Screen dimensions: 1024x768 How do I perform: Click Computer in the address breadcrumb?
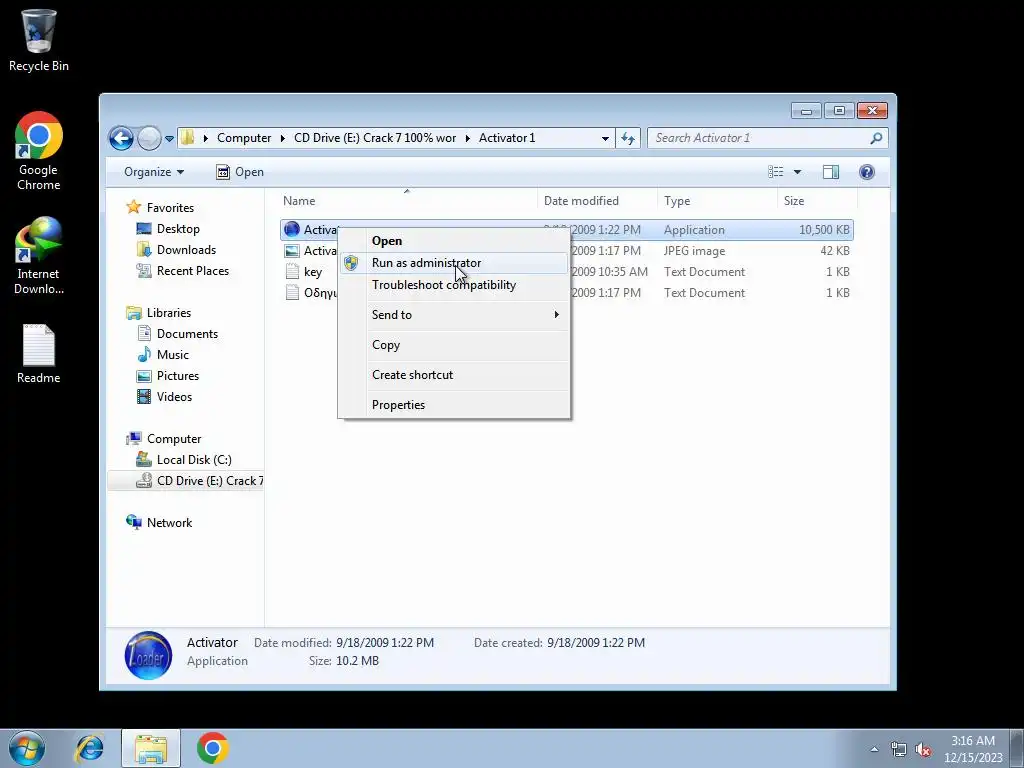244,138
